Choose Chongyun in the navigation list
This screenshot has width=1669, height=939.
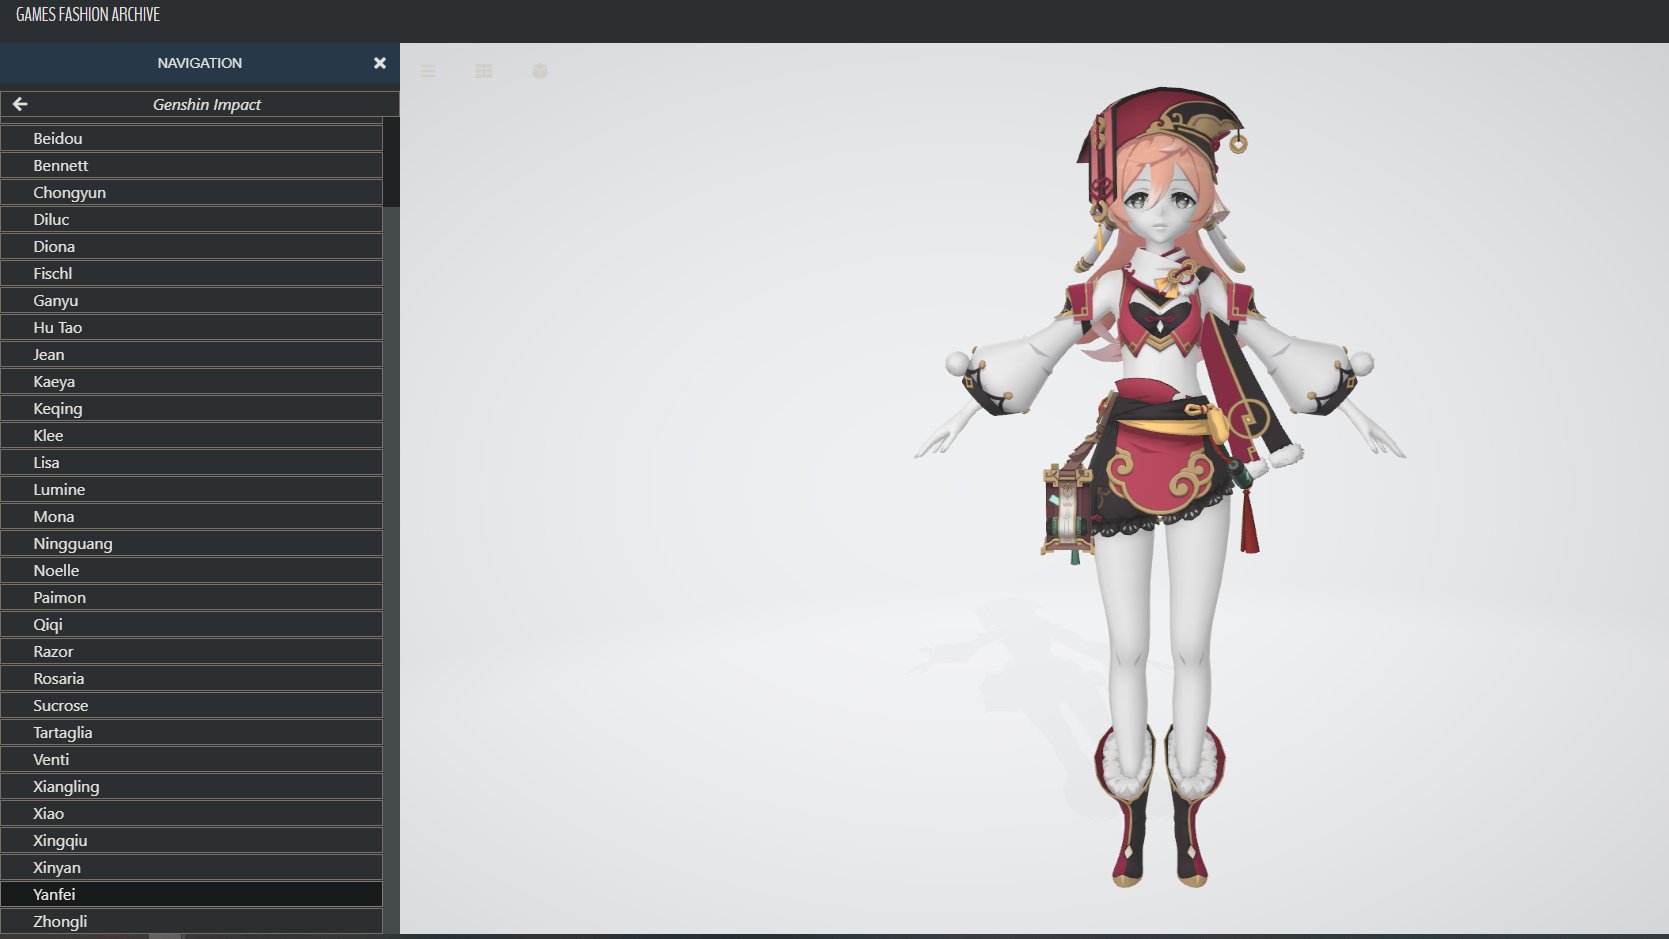click(x=191, y=192)
